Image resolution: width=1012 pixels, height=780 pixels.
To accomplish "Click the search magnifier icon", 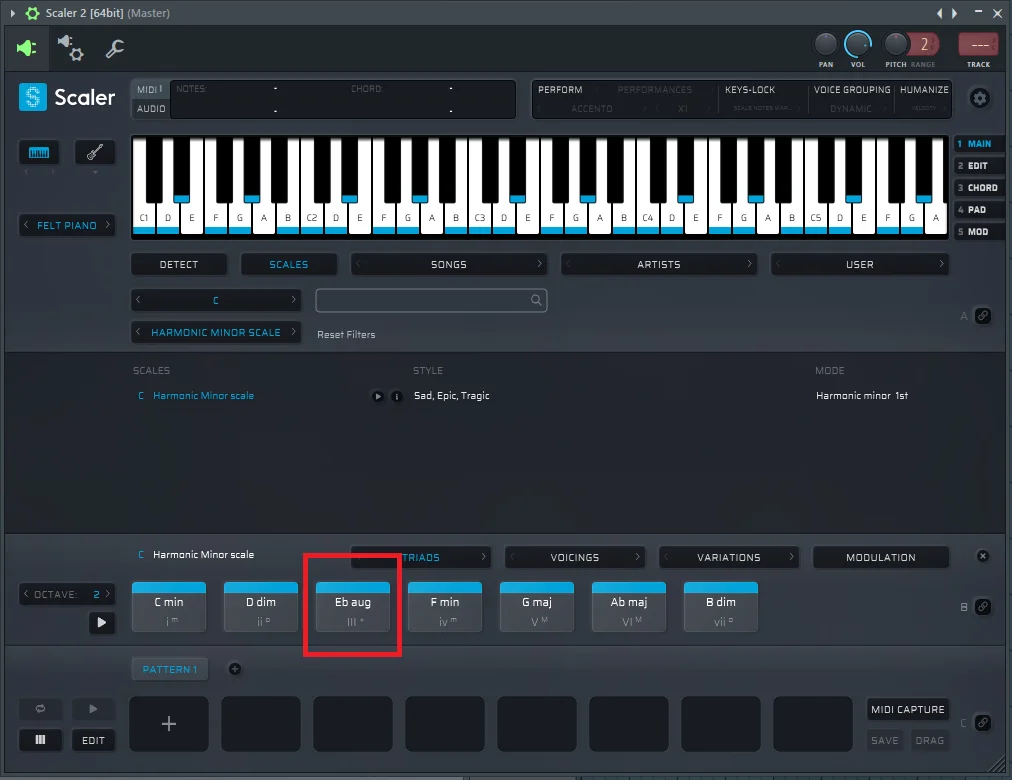I will click(x=536, y=300).
